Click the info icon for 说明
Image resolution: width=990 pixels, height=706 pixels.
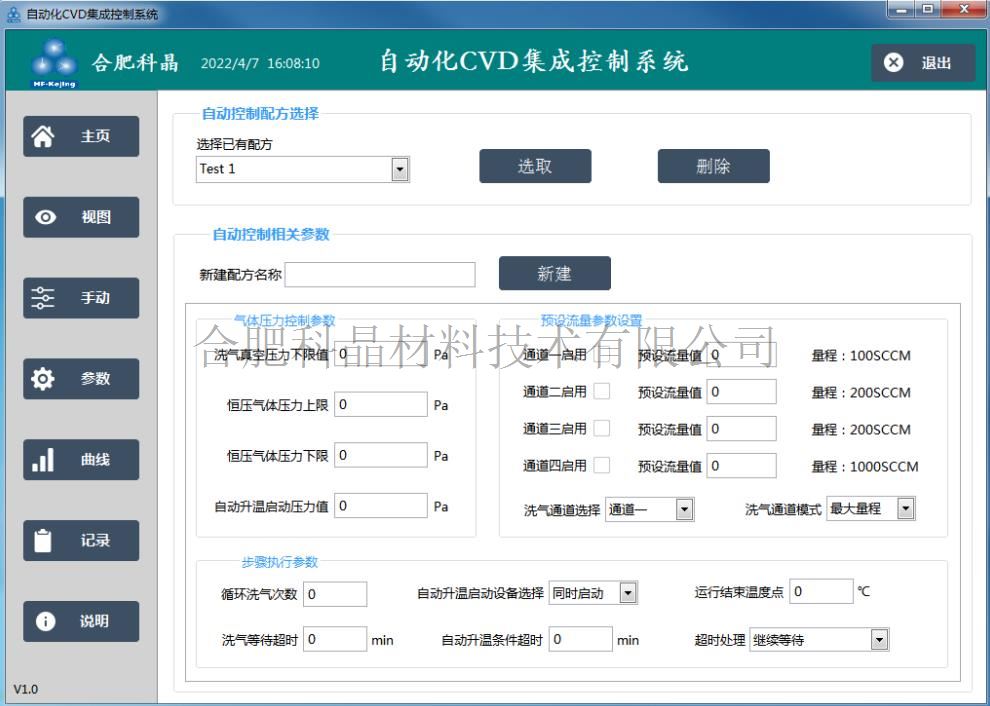pyautogui.click(x=45, y=621)
